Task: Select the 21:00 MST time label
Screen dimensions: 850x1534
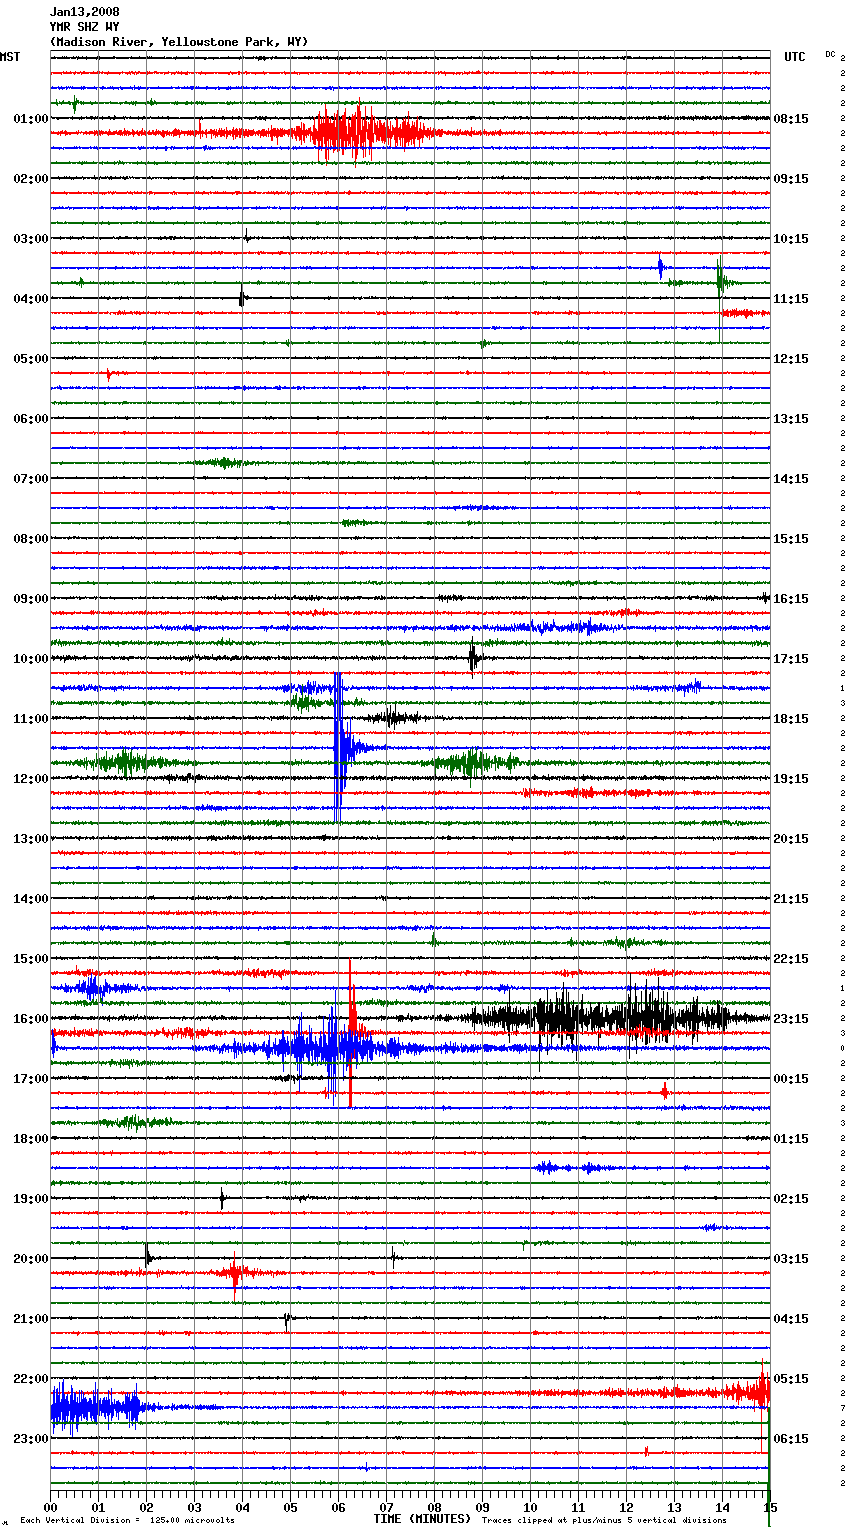Action: 30,1319
